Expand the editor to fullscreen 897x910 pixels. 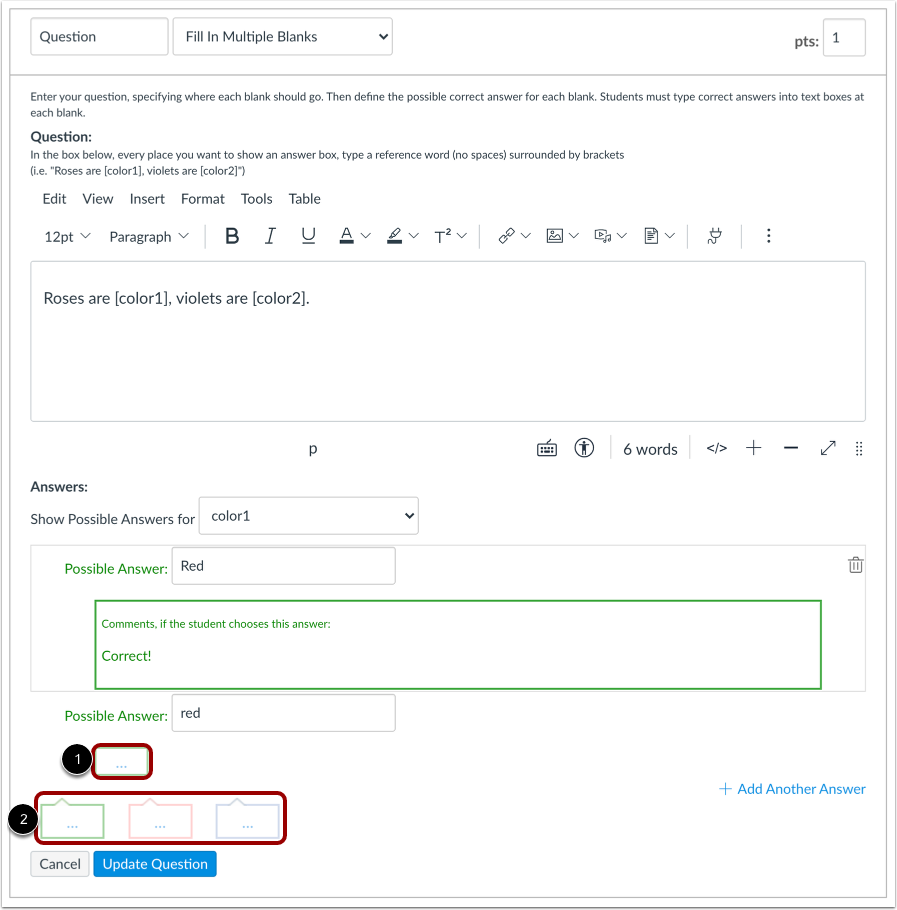click(x=828, y=449)
